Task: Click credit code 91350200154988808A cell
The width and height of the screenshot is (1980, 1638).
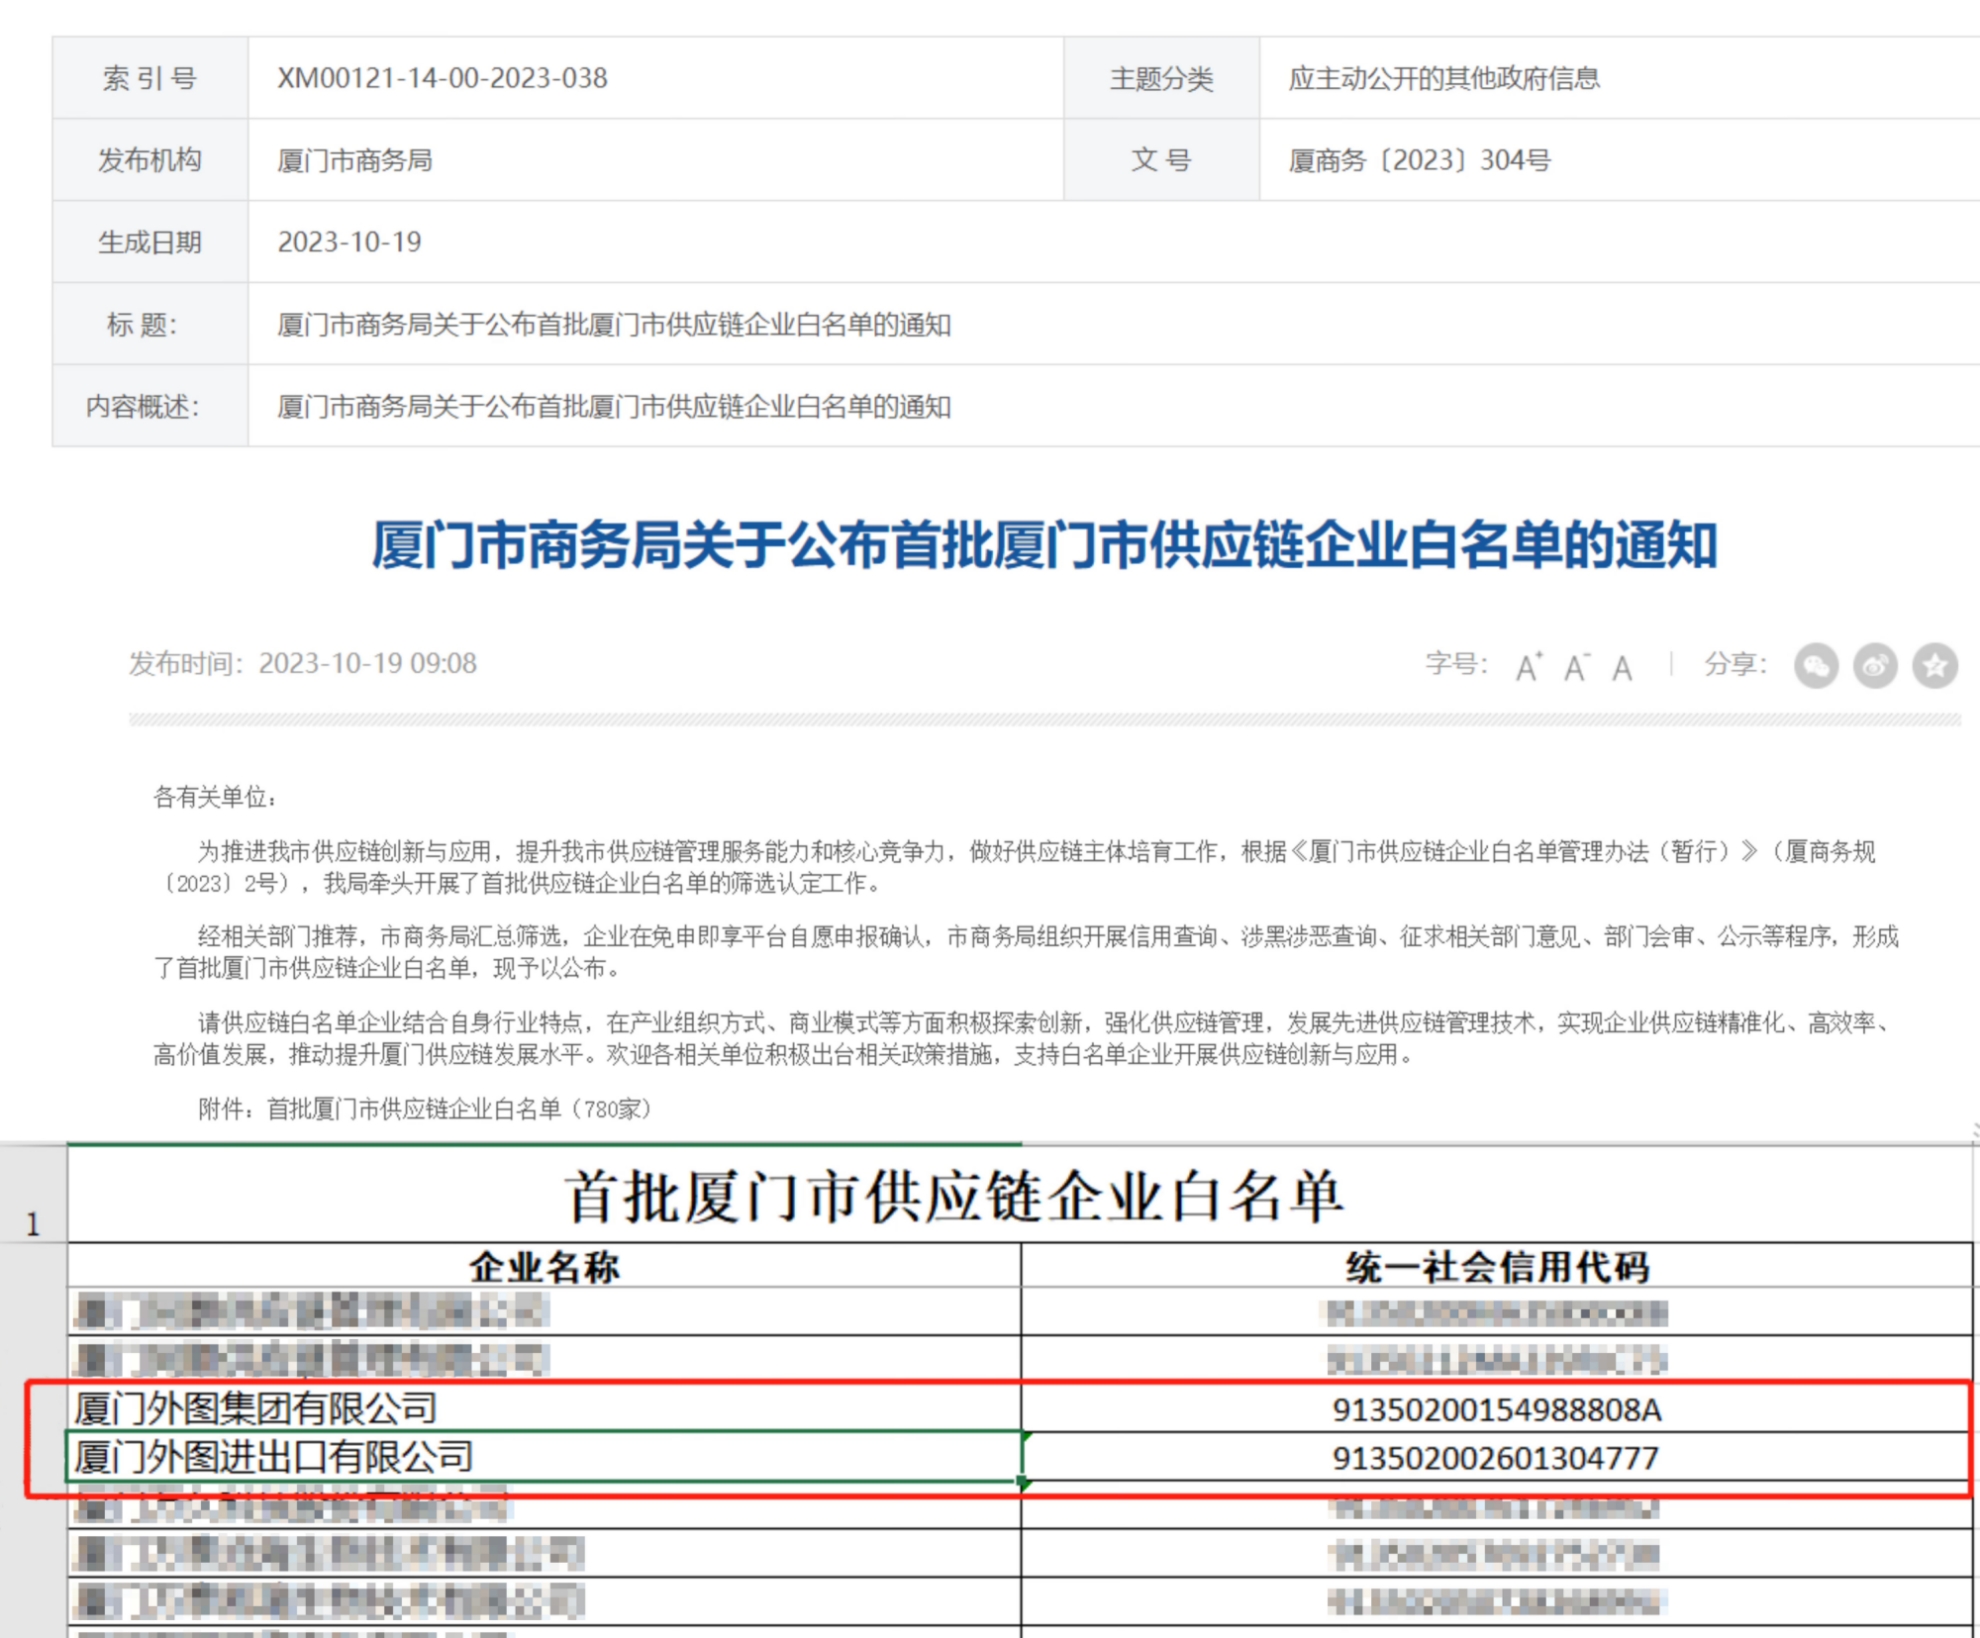Action: pos(1496,1409)
